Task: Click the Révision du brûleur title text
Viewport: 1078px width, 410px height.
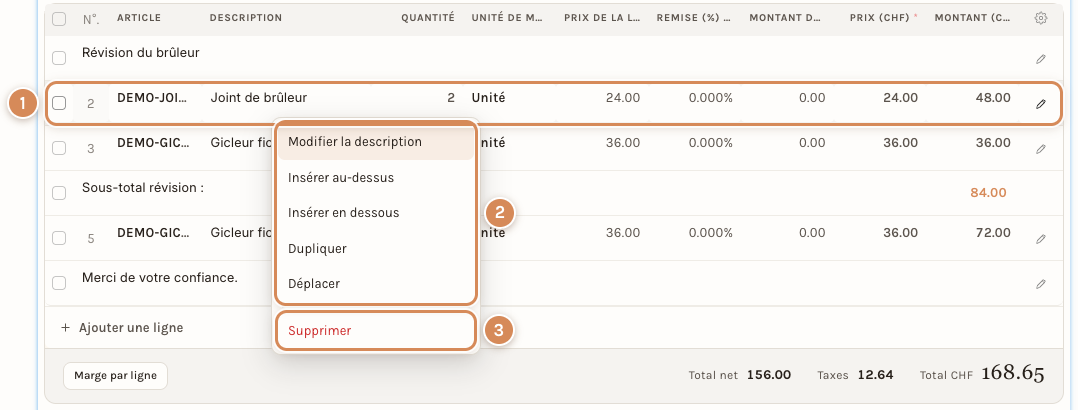Action: (x=141, y=52)
